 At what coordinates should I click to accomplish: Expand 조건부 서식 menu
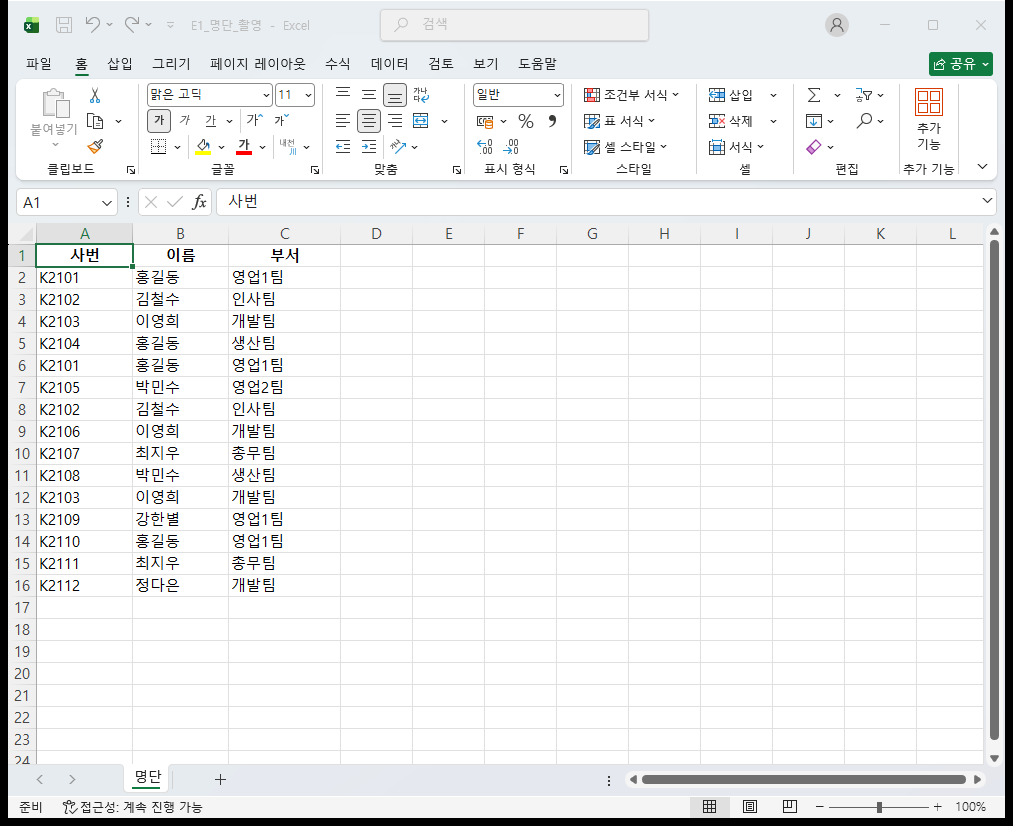click(x=631, y=95)
